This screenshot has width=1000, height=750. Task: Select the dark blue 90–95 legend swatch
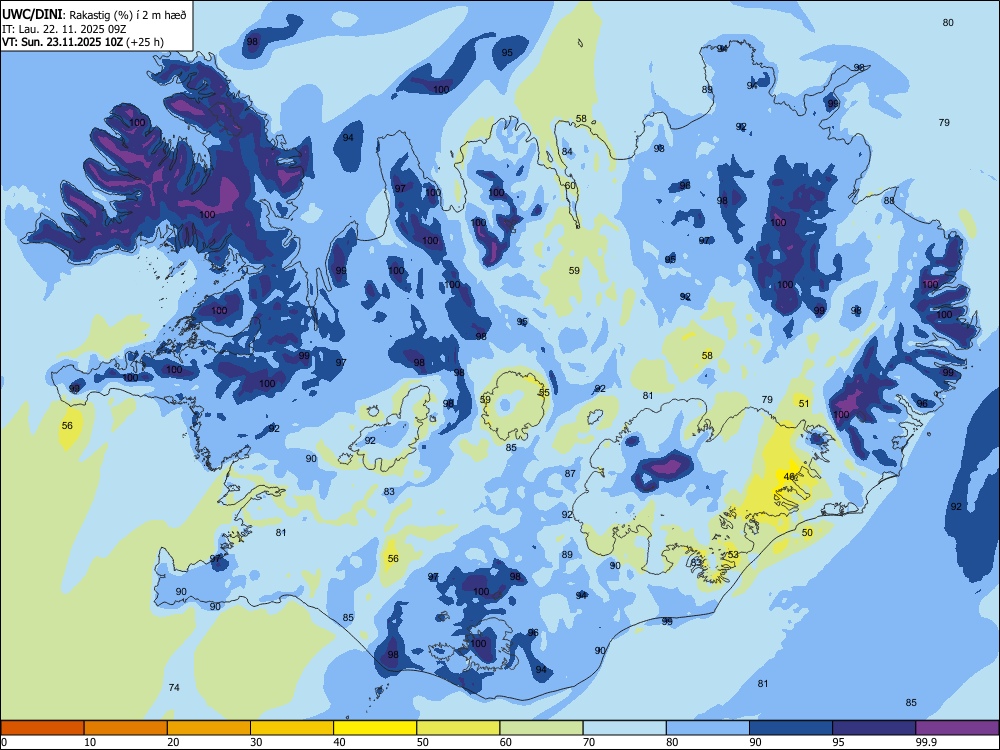click(791, 728)
